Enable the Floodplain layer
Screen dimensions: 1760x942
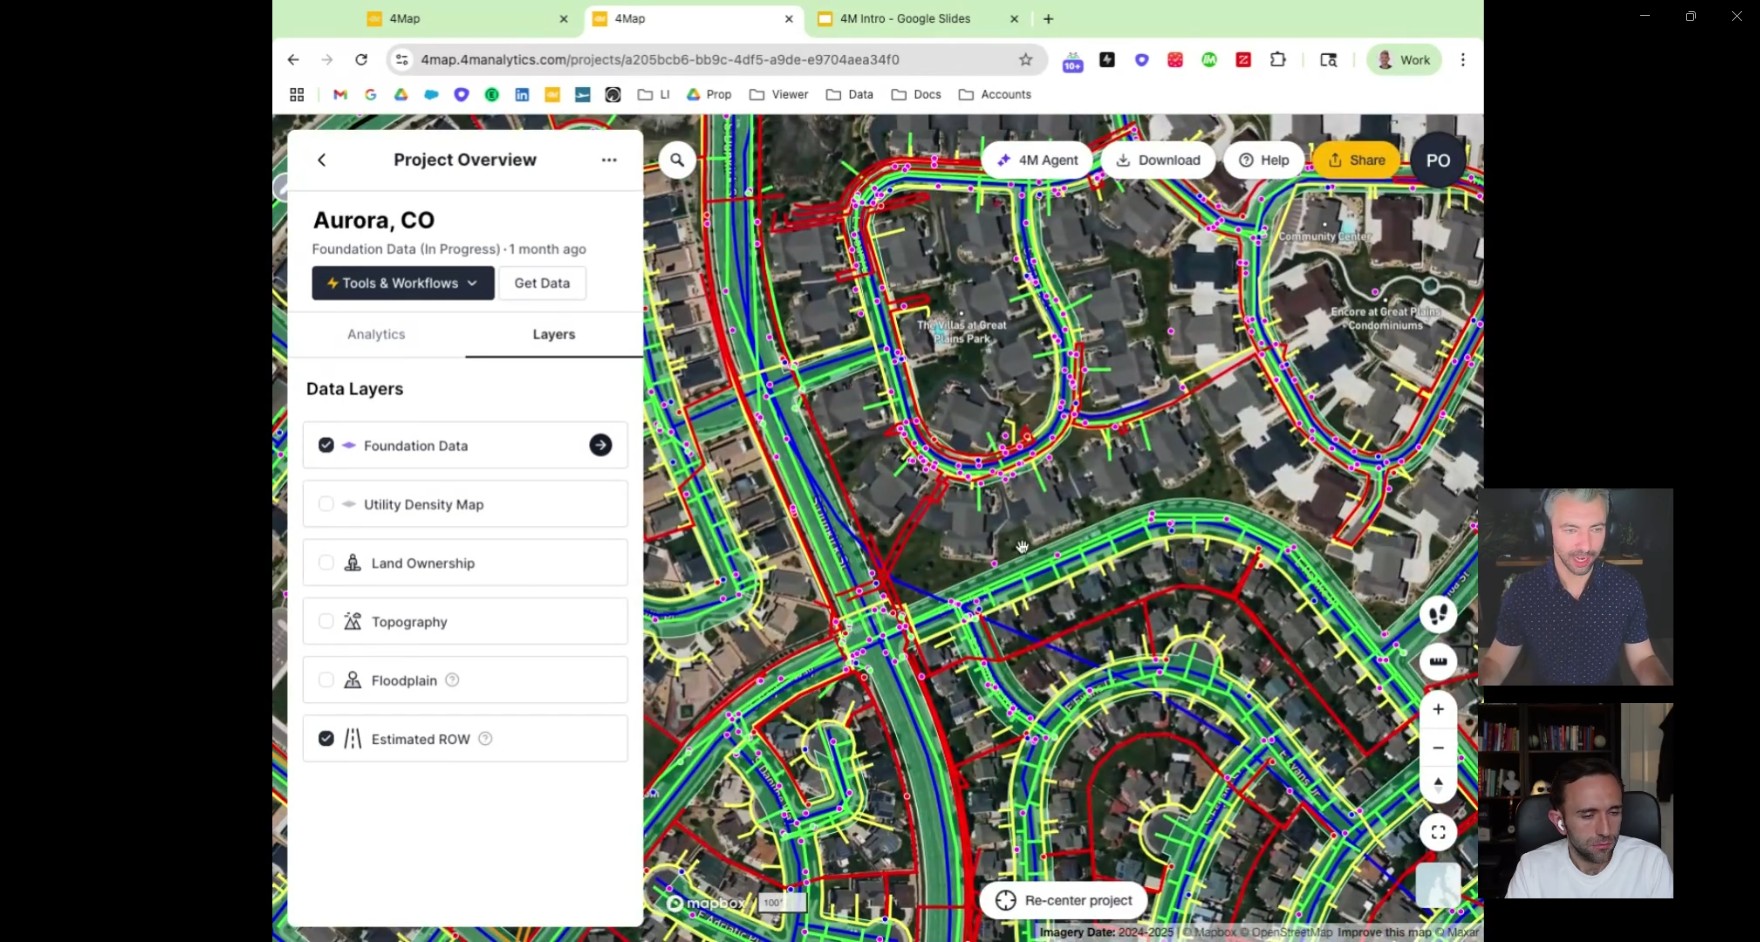(x=326, y=680)
